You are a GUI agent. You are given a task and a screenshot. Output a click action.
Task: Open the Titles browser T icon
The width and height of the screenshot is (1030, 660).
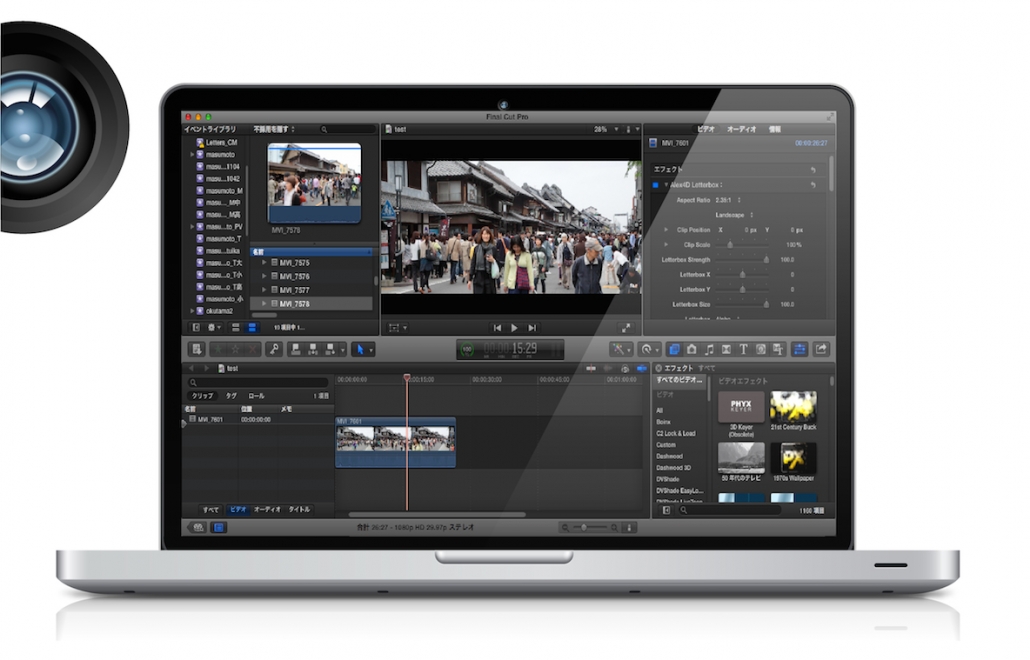(743, 349)
